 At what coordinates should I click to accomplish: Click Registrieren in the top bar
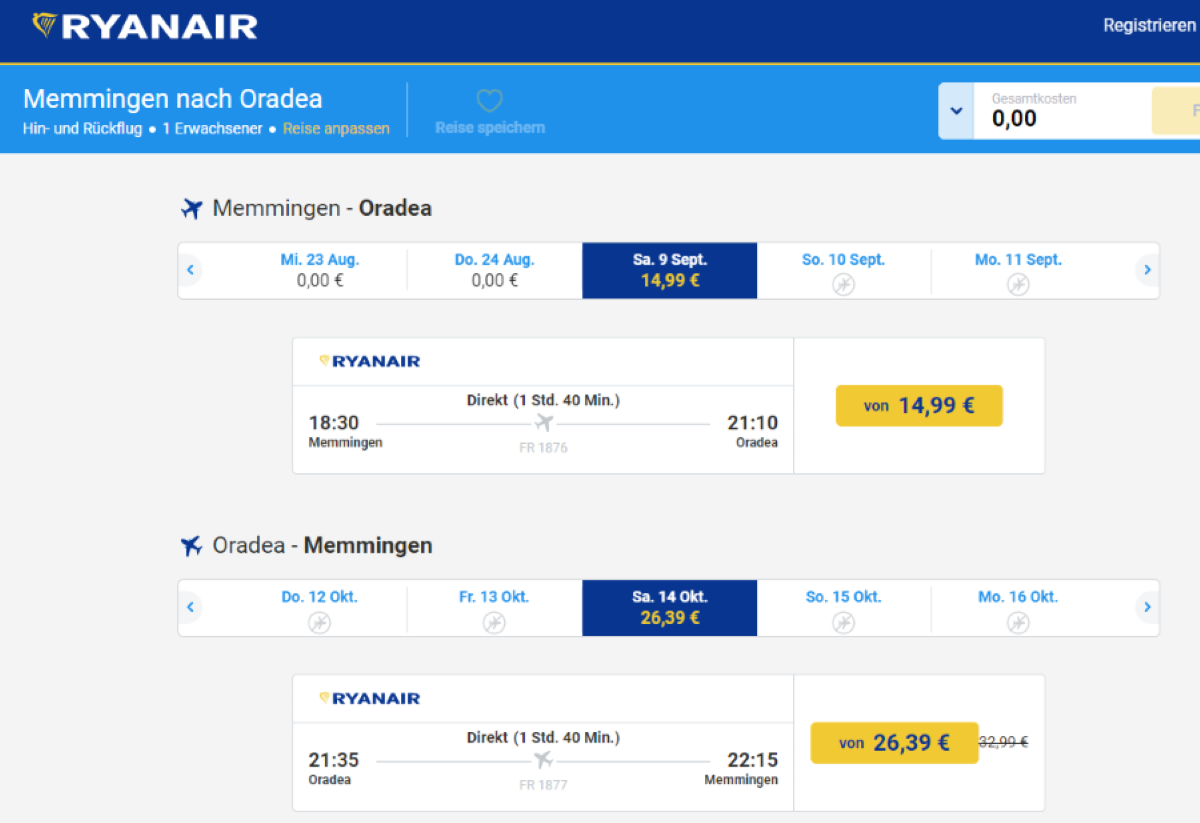[x=1148, y=26]
